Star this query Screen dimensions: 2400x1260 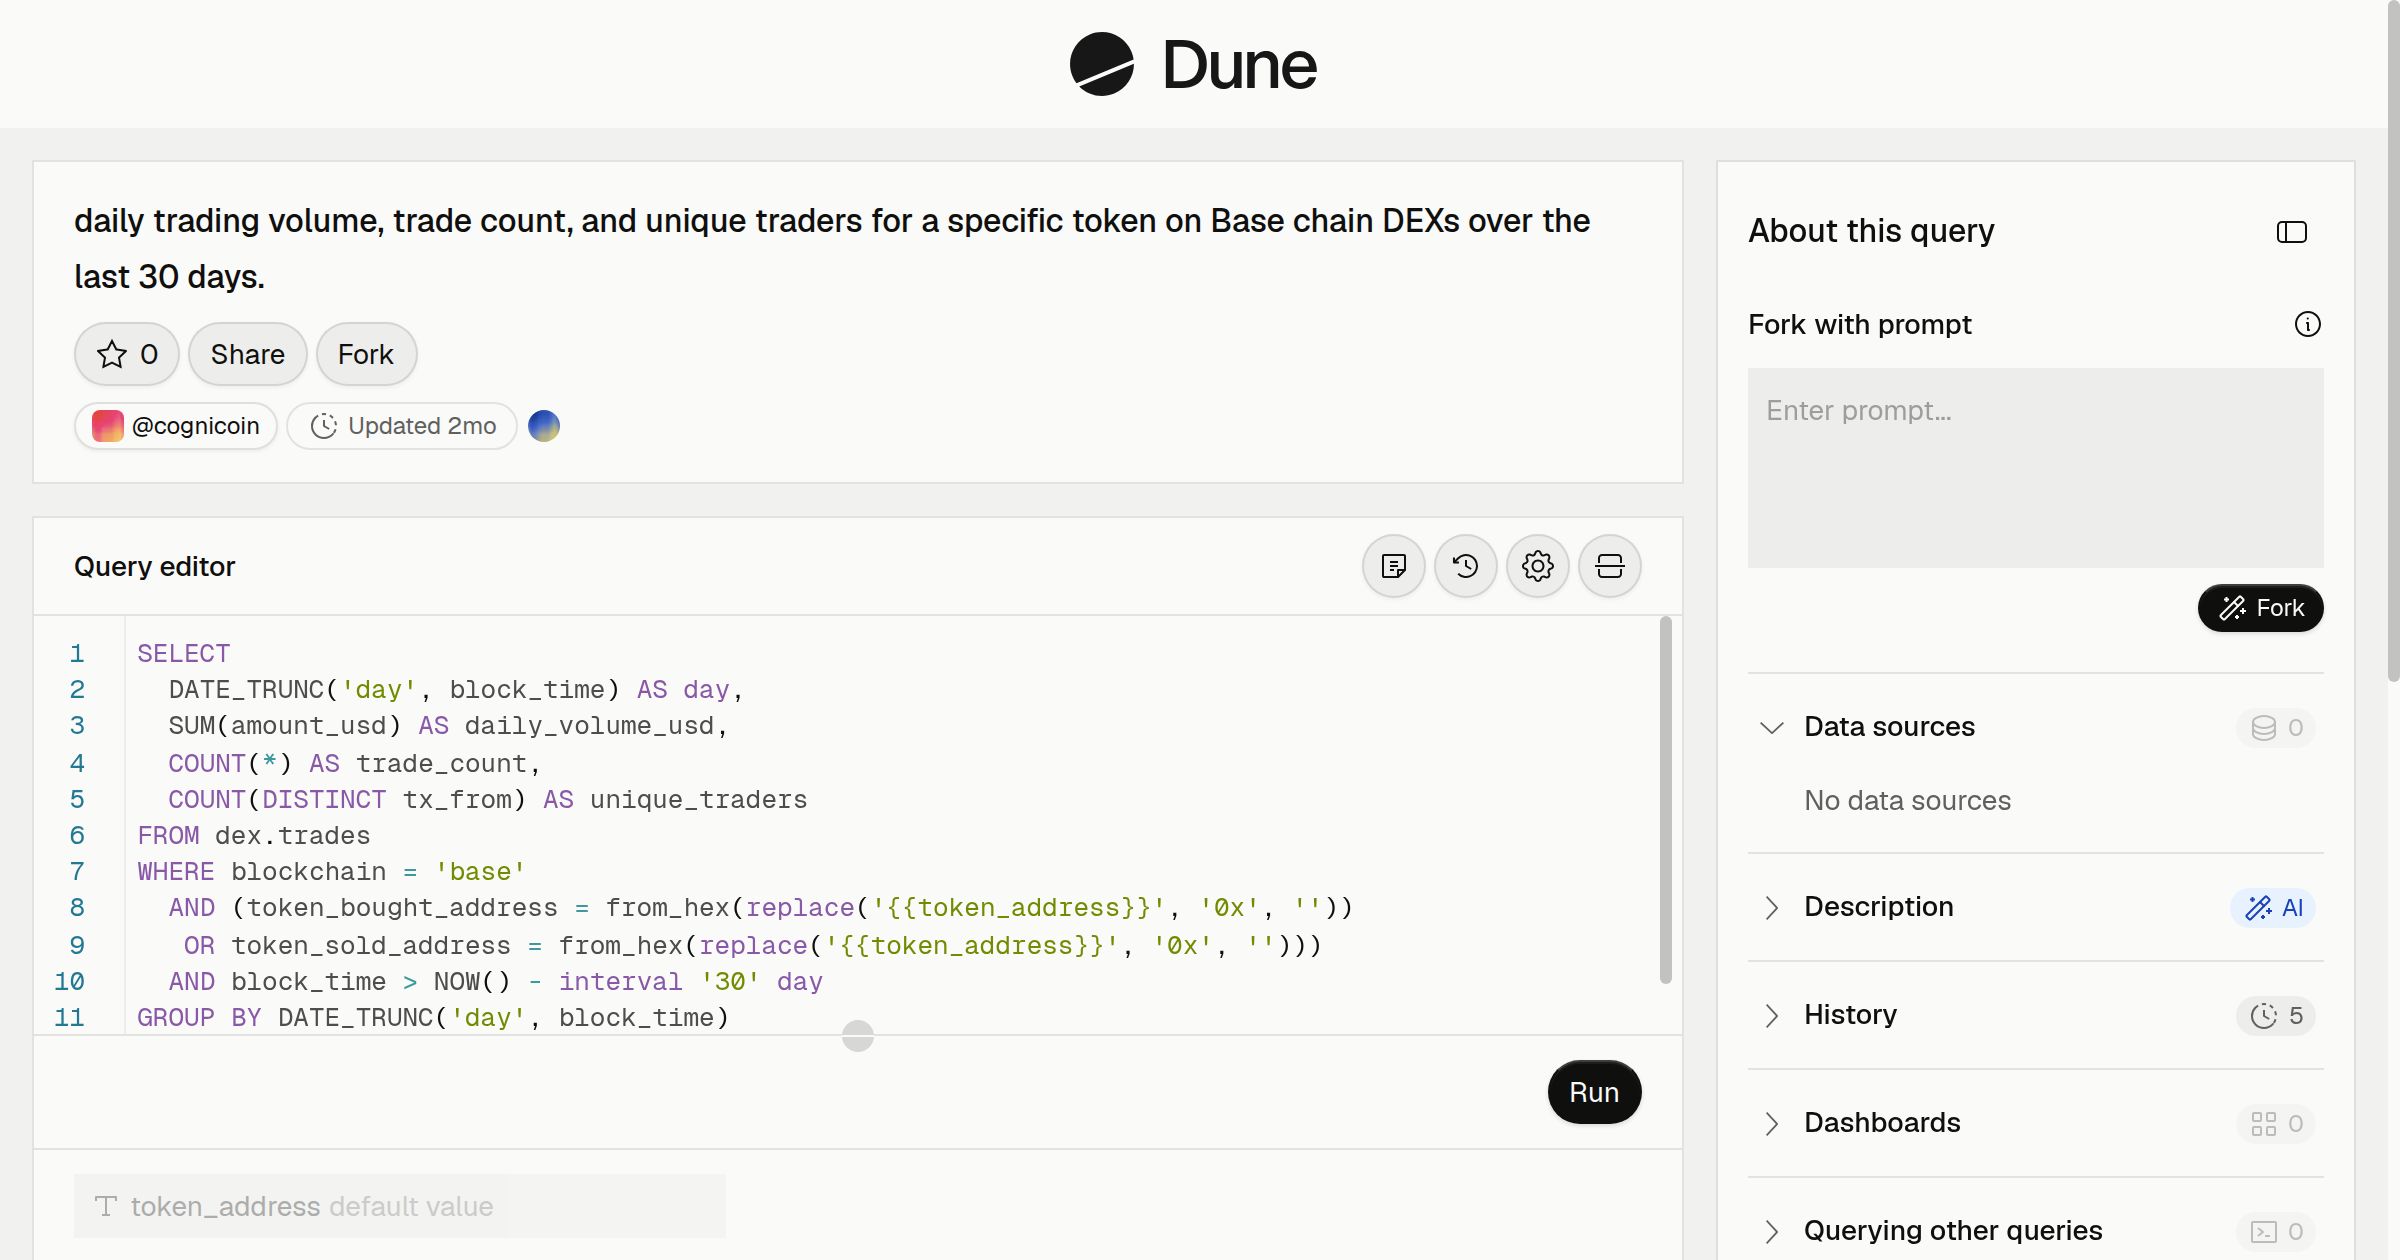pos(127,354)
